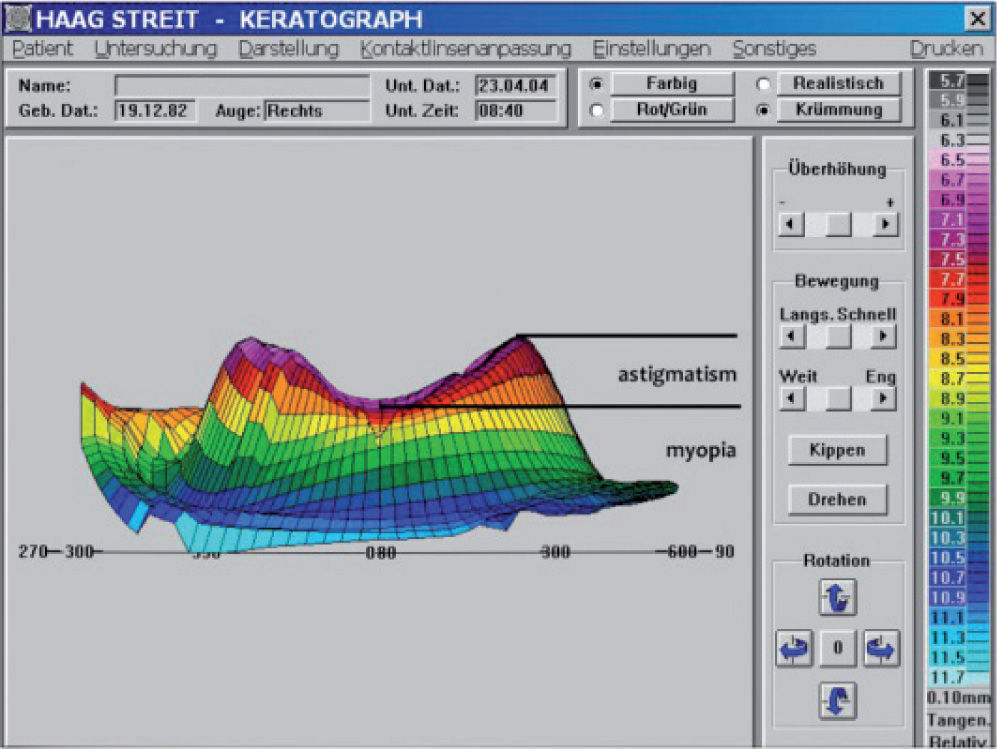Open the Patient menu
The image size is (997, 749).
[x=43, y=48]
